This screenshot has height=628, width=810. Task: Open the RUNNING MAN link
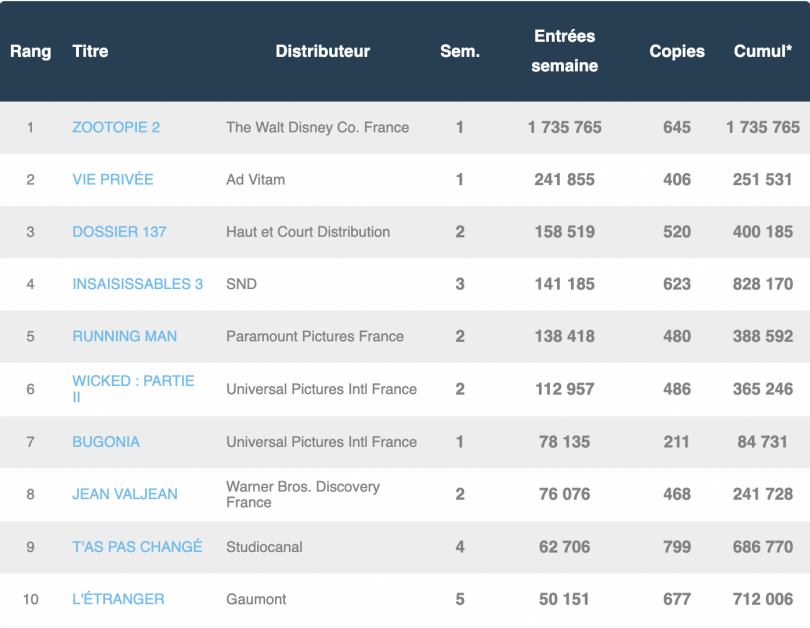(124, 336)
